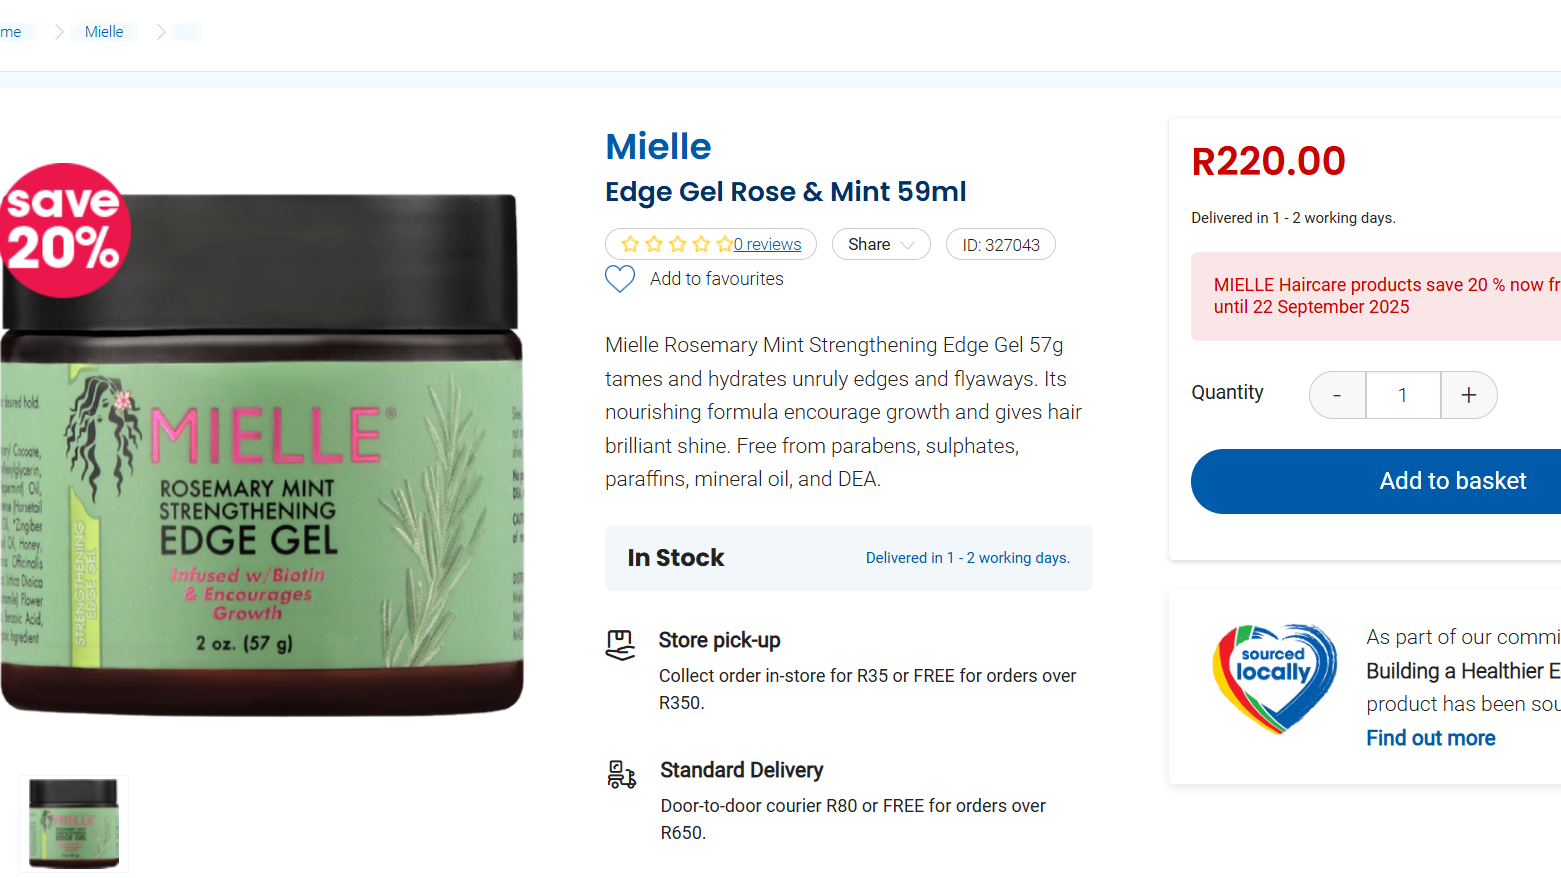Select the product thumbnail image
This screenshot has height=878, width=1561.
(74, 823)
